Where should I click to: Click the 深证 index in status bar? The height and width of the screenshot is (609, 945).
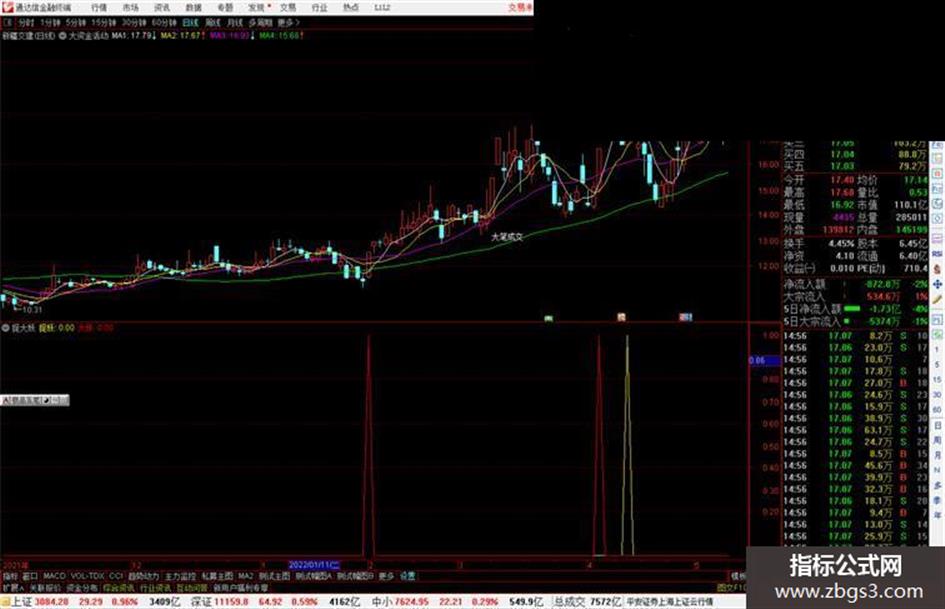pos(202,602)
